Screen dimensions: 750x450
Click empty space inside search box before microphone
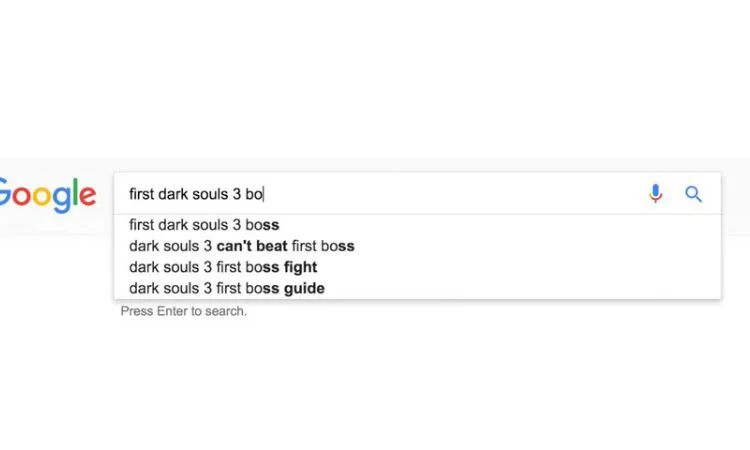coord(500,194)
